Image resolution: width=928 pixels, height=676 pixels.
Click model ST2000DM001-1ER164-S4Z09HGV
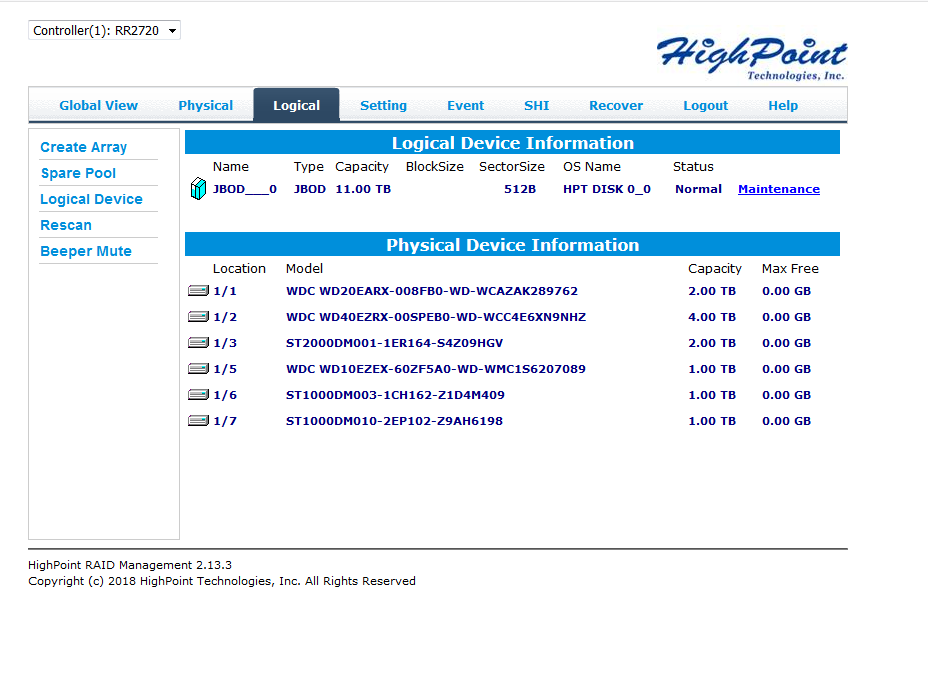pos(394,343)
